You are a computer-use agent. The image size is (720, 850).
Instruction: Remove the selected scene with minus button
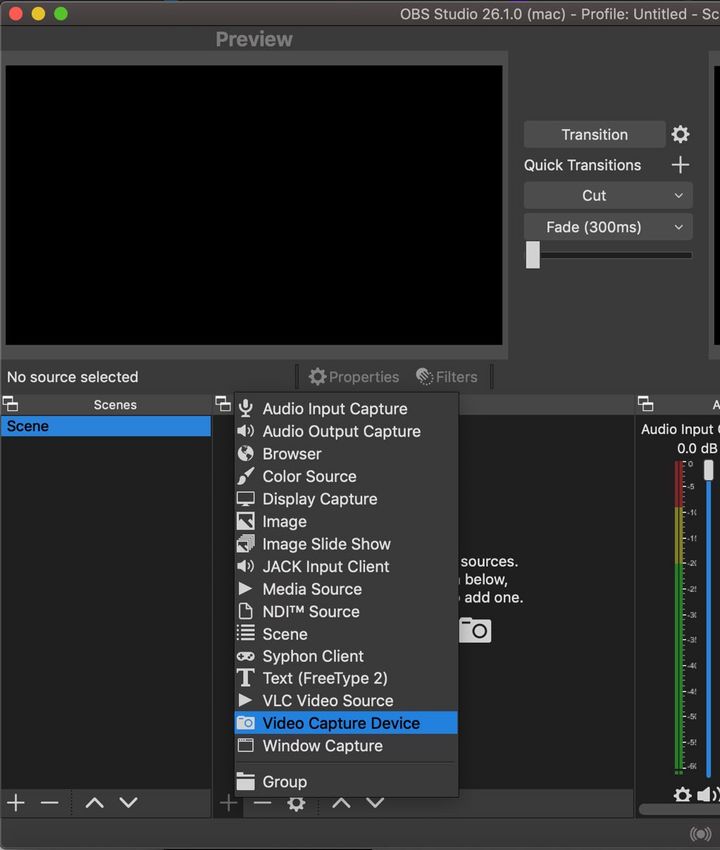(x=49, y=802)
